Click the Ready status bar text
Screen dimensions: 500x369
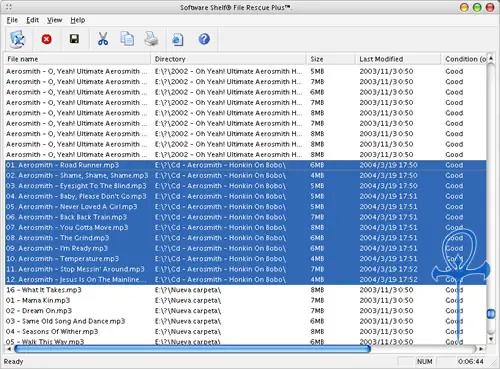[x=13, y=361]
